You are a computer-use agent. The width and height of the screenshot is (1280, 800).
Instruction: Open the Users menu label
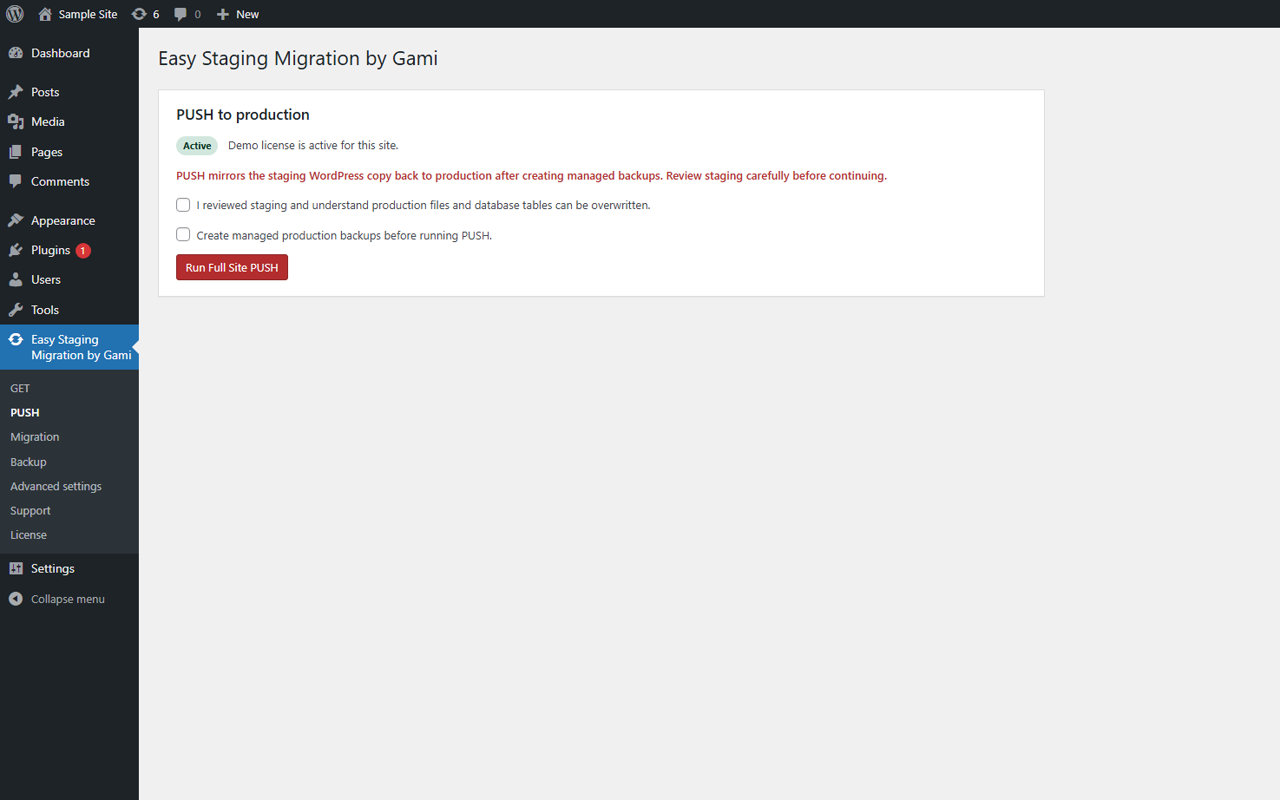46,280
